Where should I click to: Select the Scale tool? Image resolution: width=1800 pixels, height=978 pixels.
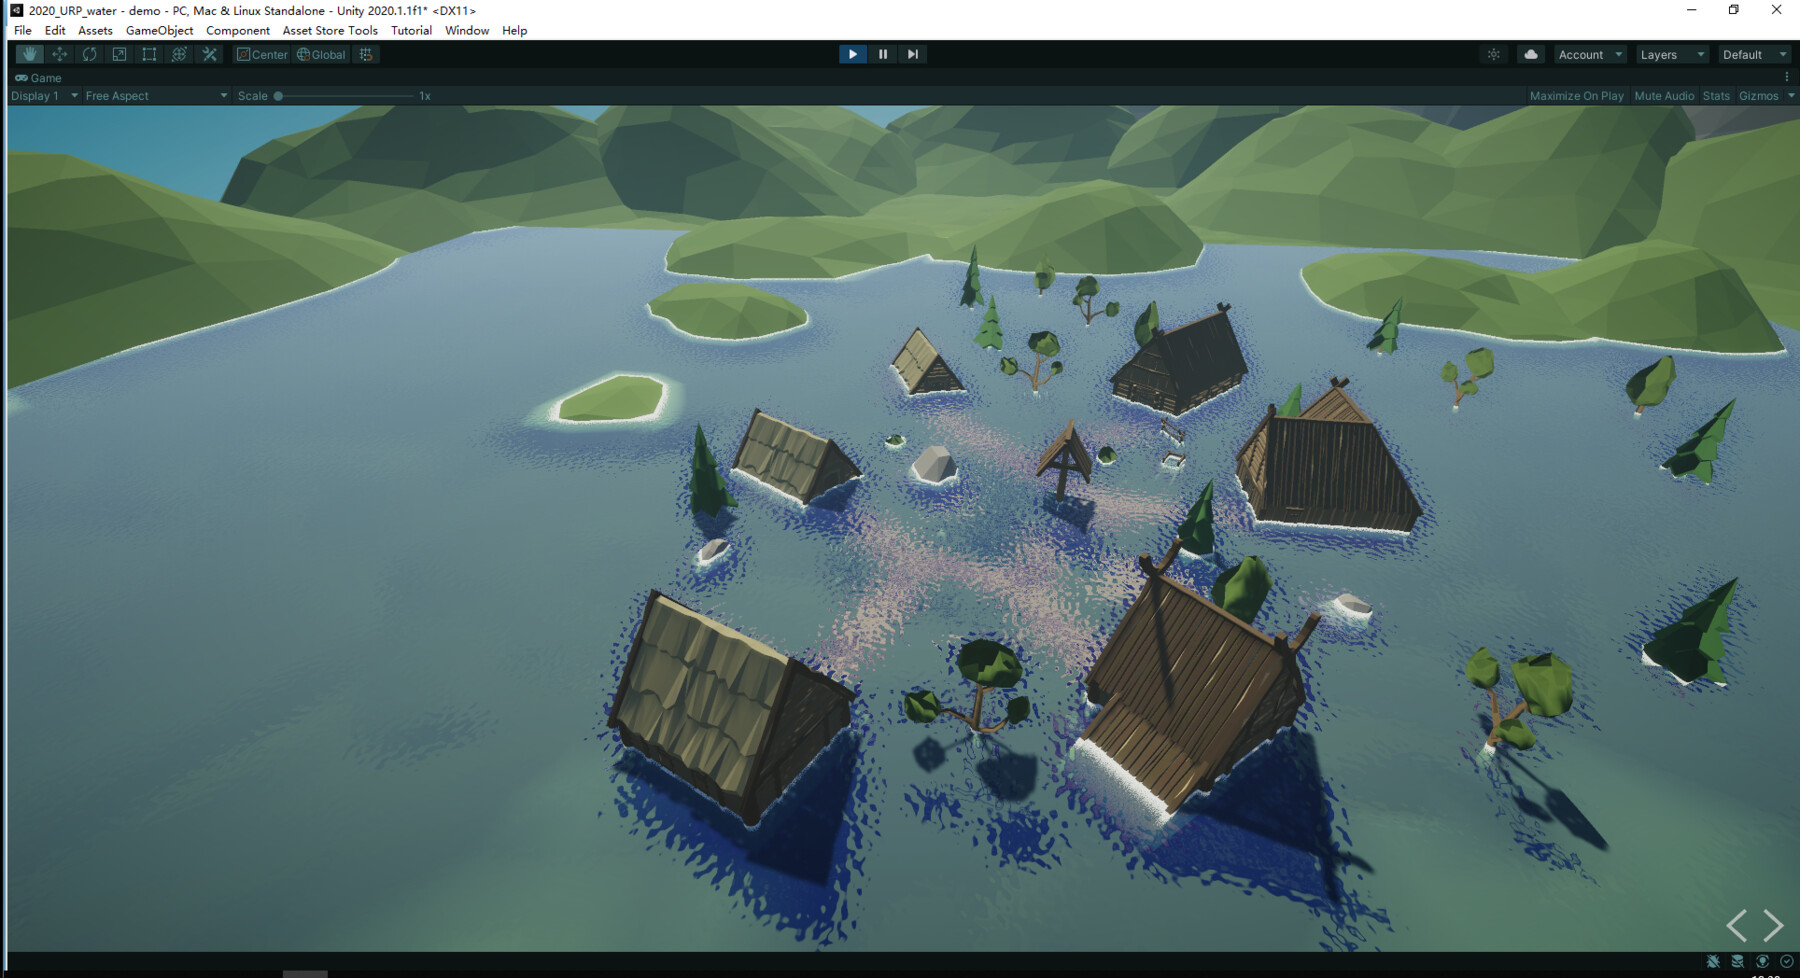(118, 54)
